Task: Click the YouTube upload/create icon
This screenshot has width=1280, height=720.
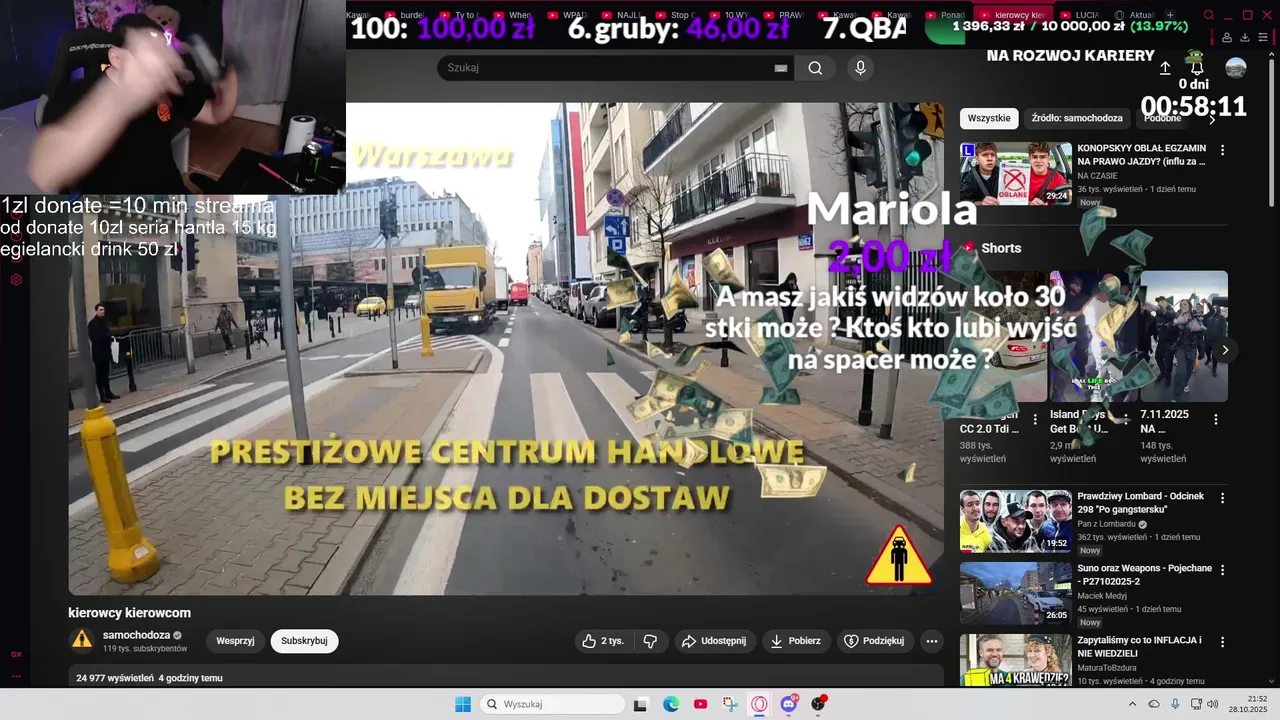Action: 1165,68
